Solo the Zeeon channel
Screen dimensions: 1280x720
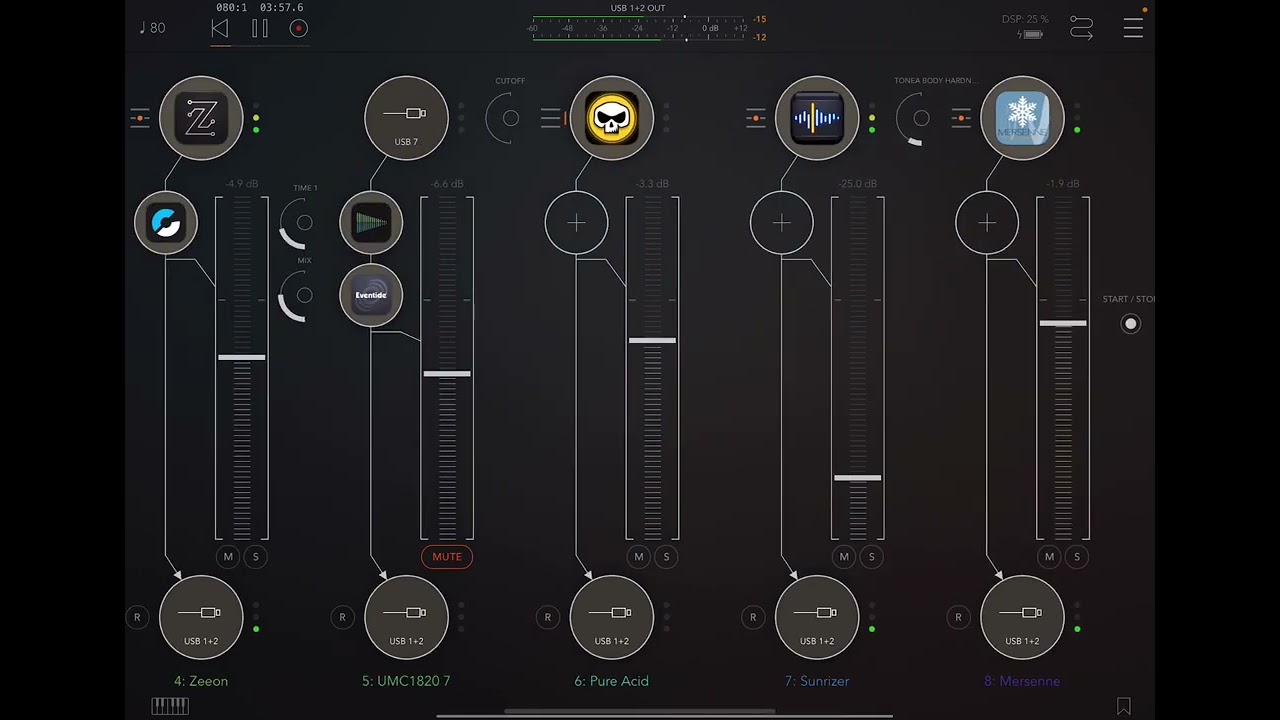(x=256, y=557)
